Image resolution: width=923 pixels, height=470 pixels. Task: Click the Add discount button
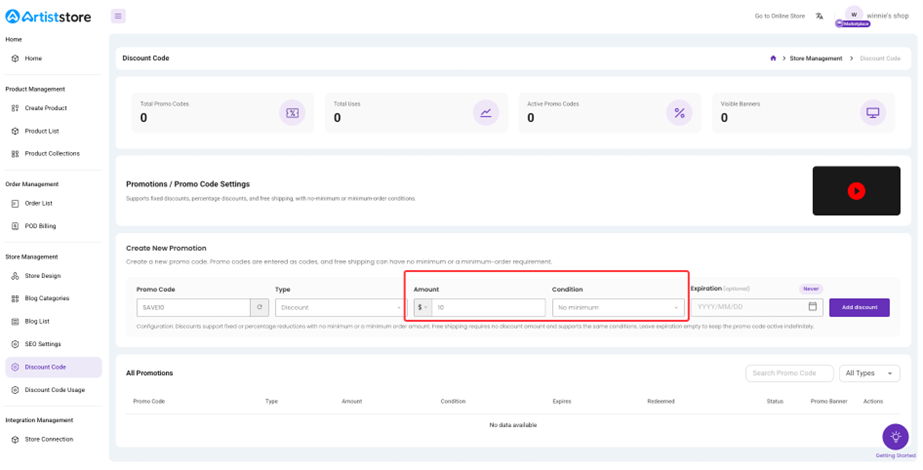tap(859, 307)
